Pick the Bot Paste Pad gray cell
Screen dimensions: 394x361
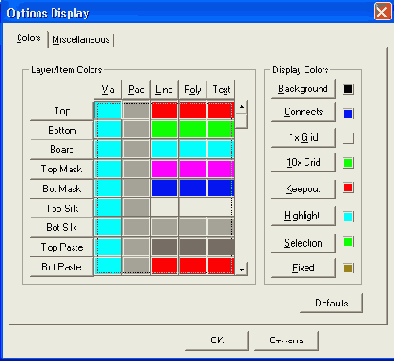[136, 266]
